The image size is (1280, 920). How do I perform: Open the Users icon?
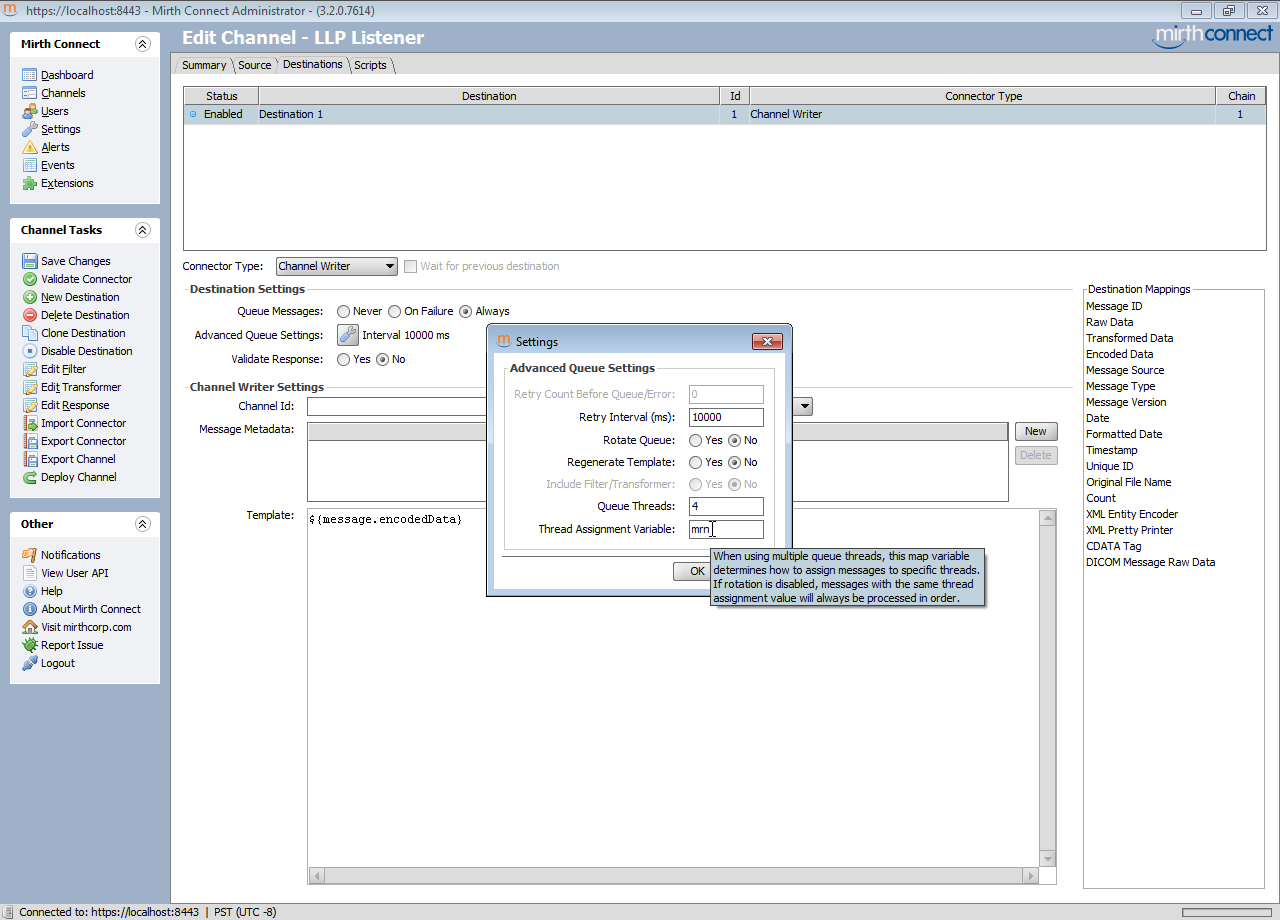pos(30,111)
